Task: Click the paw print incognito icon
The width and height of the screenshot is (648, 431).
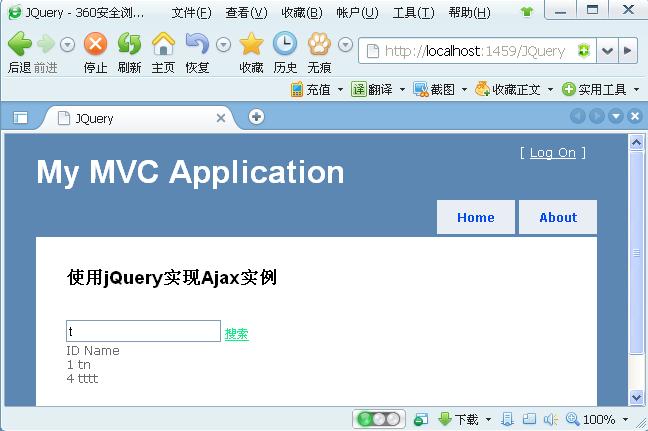Action: coord(319,44)
